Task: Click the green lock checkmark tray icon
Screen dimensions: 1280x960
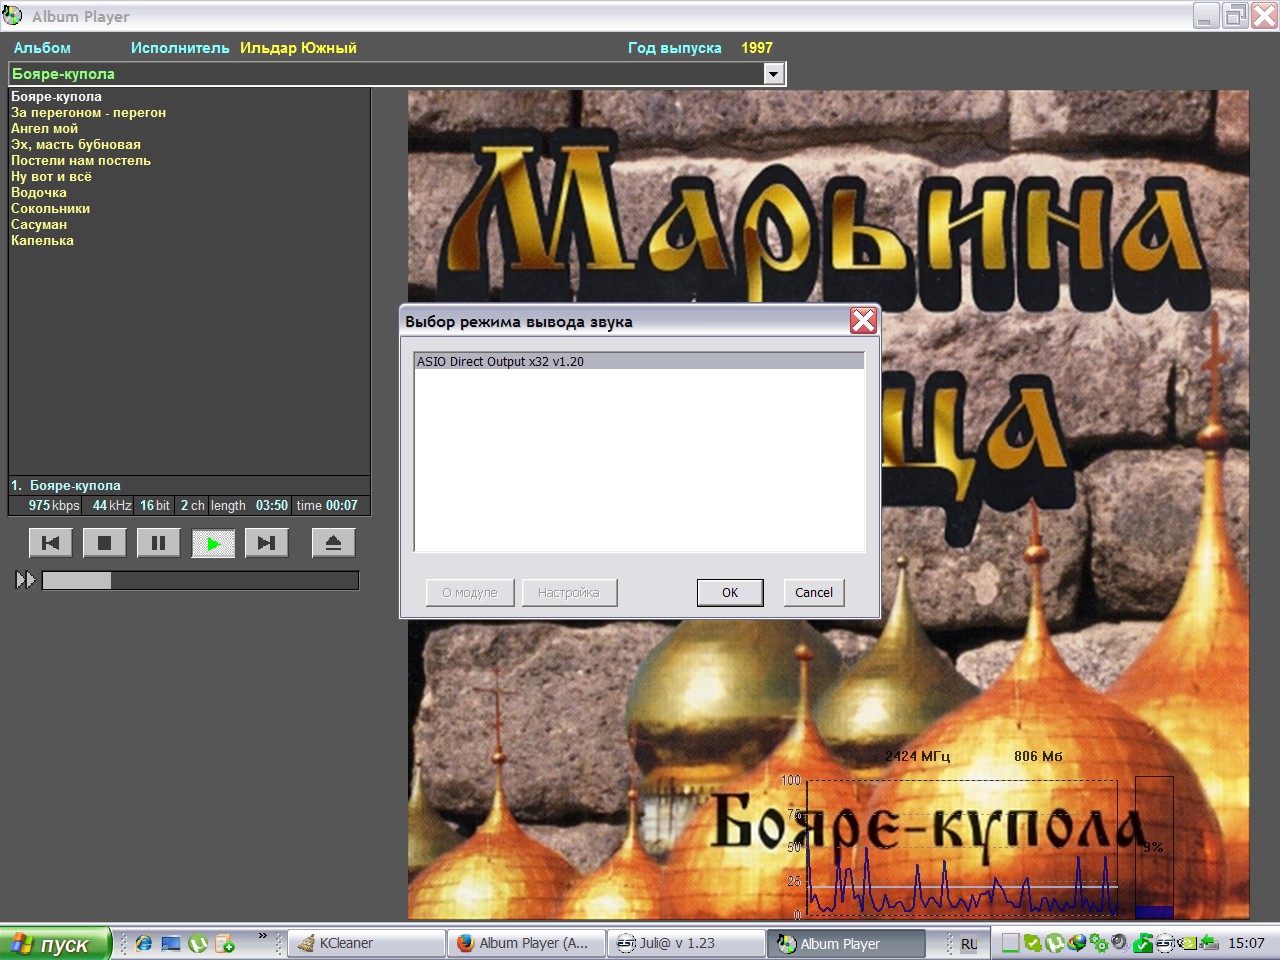Action: click(1142, 943)
